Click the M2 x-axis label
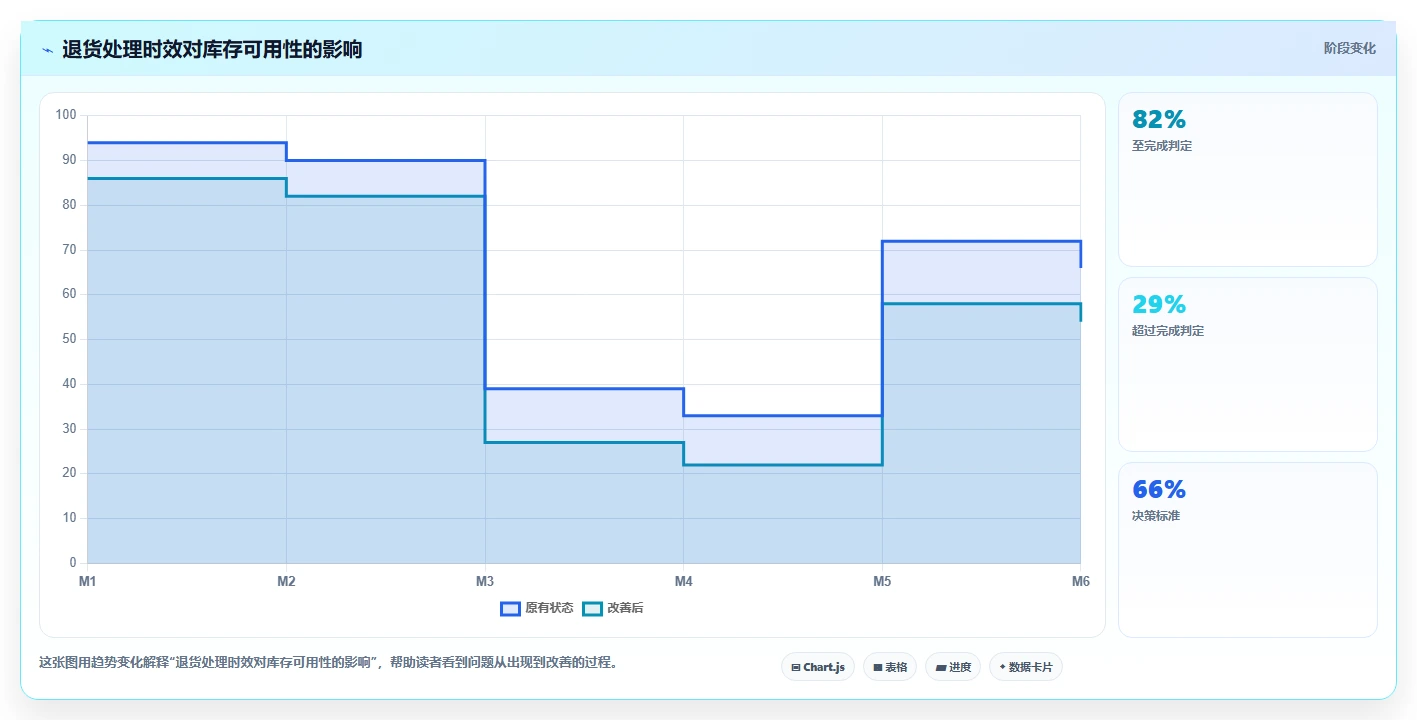 286,581
